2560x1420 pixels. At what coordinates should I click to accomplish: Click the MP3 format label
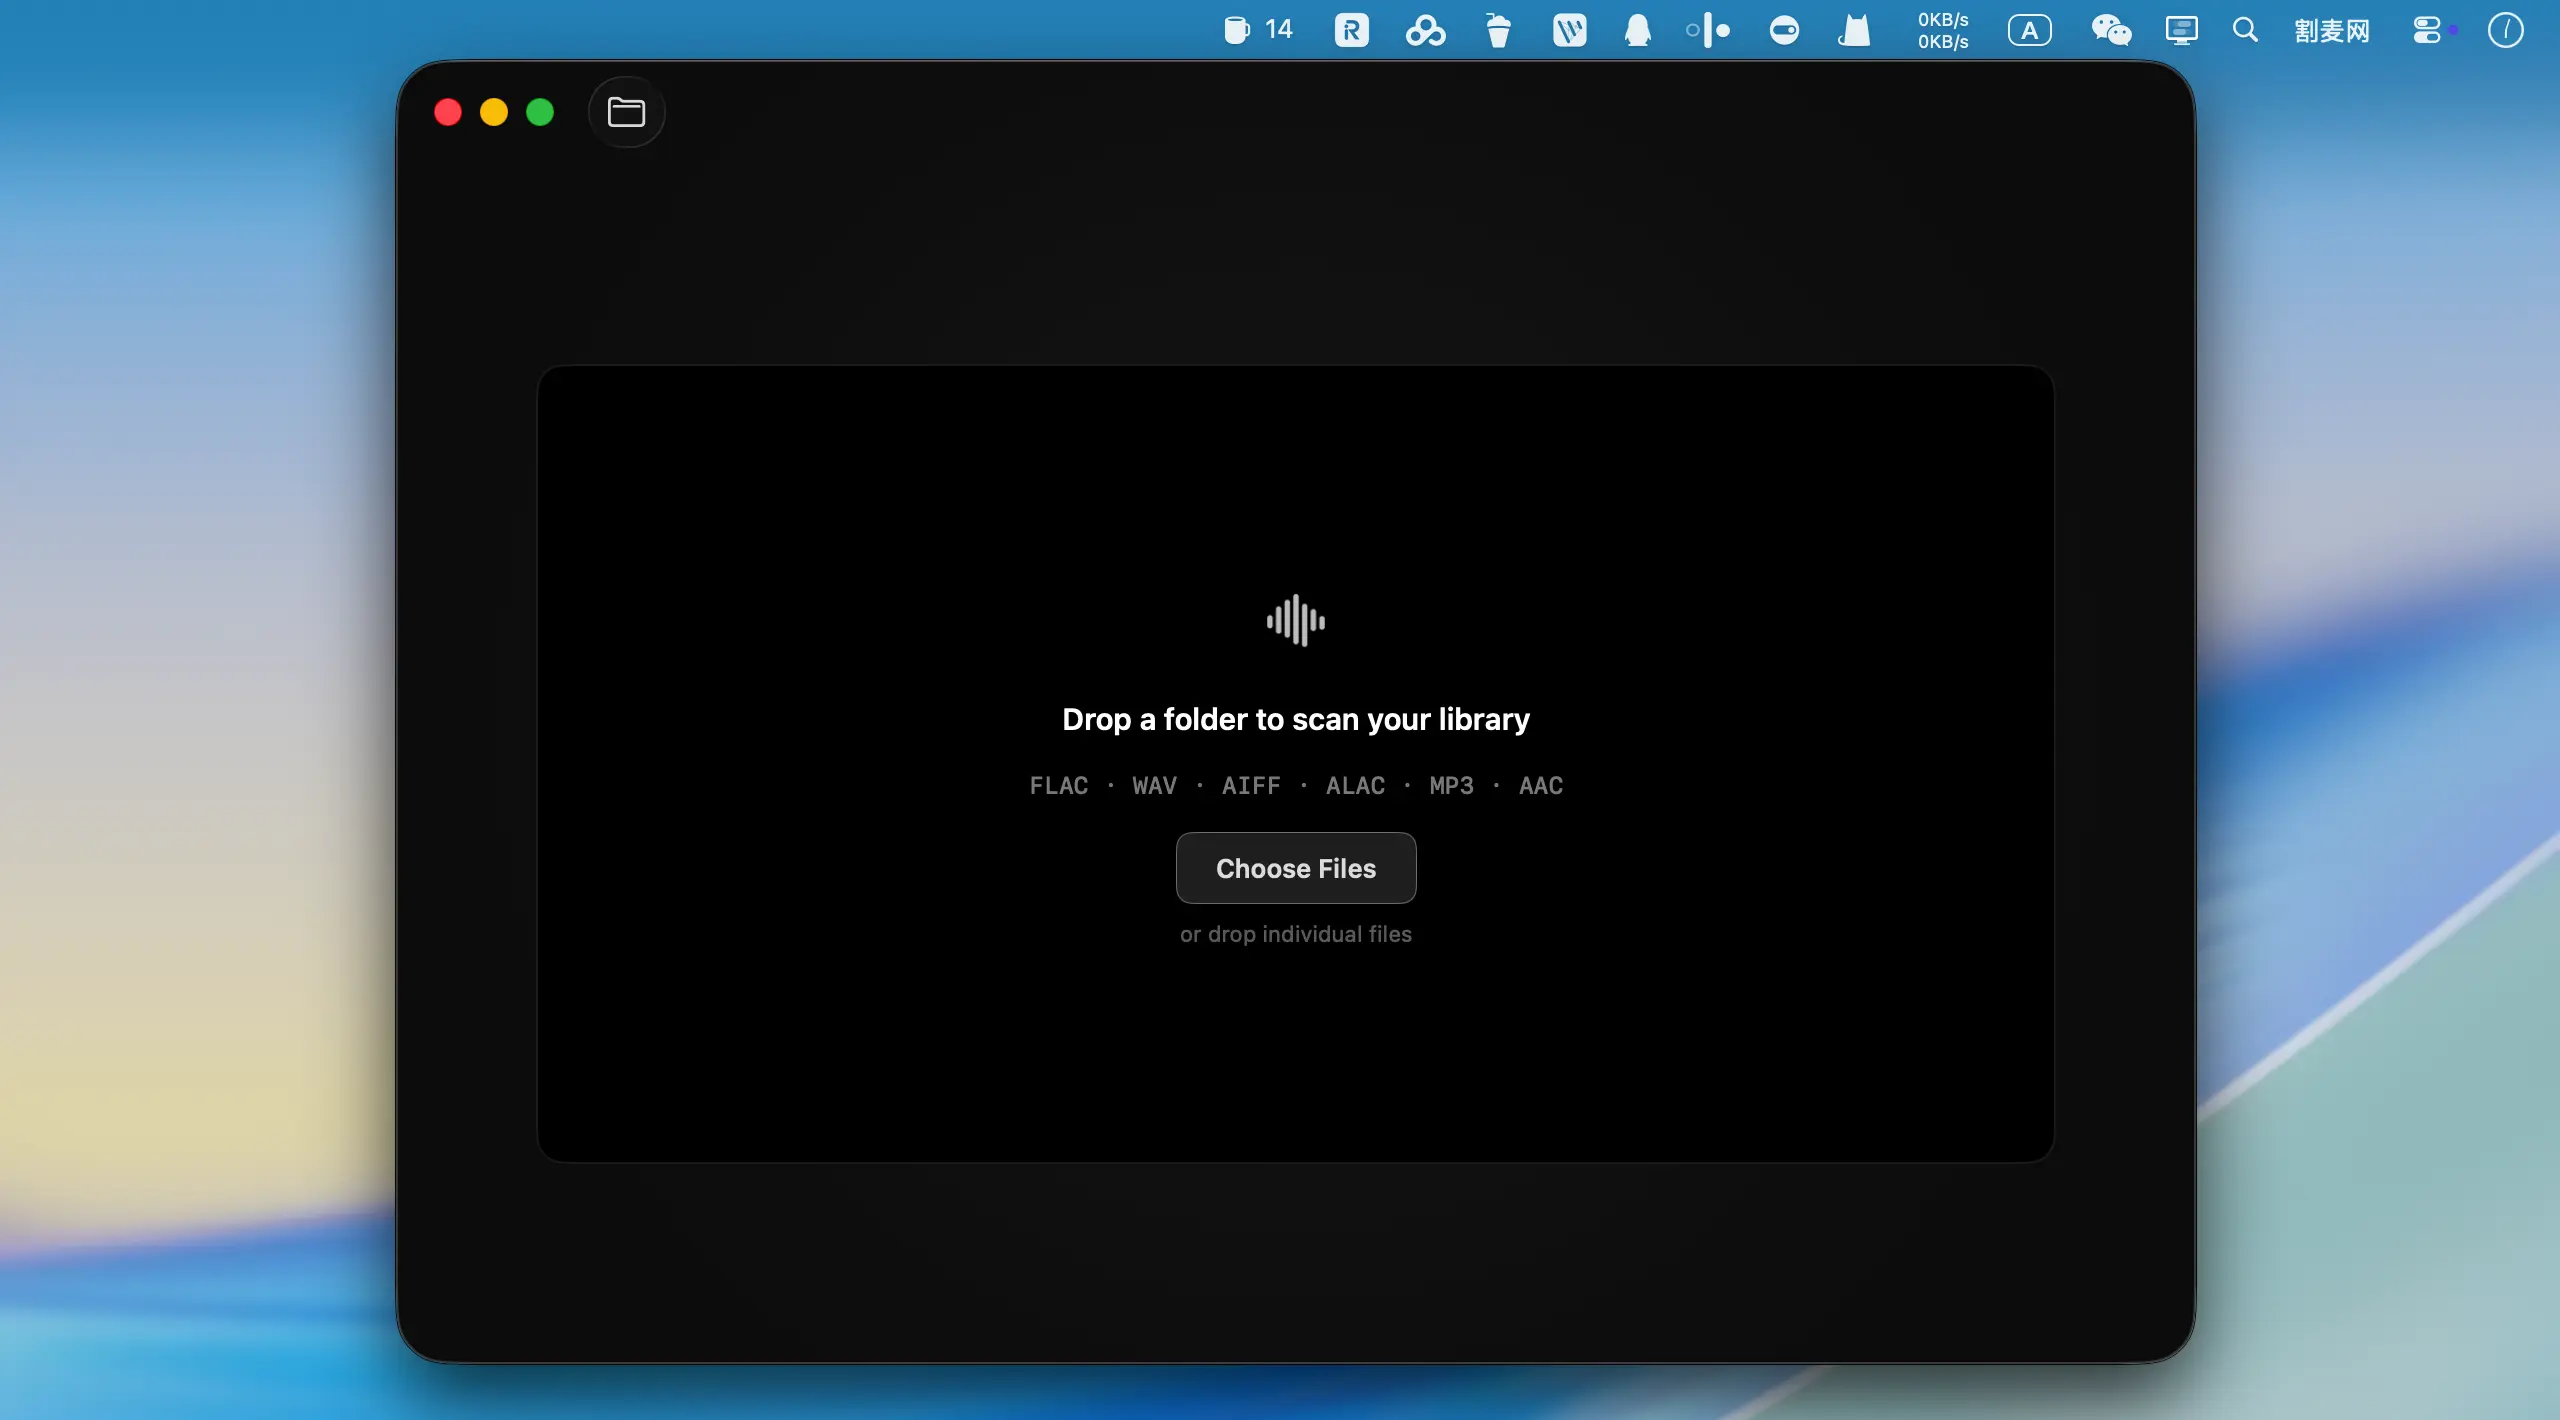(x=1451, y=786)
